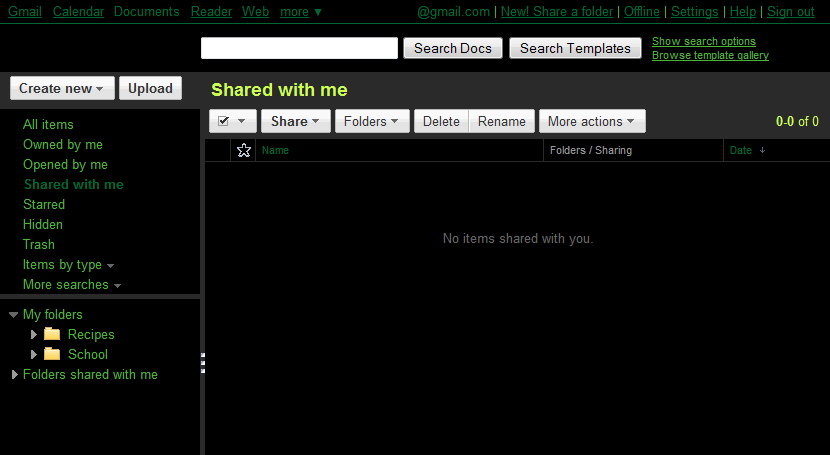Open Browse template gallery link
Screen dimensions: 830x455
710,55
